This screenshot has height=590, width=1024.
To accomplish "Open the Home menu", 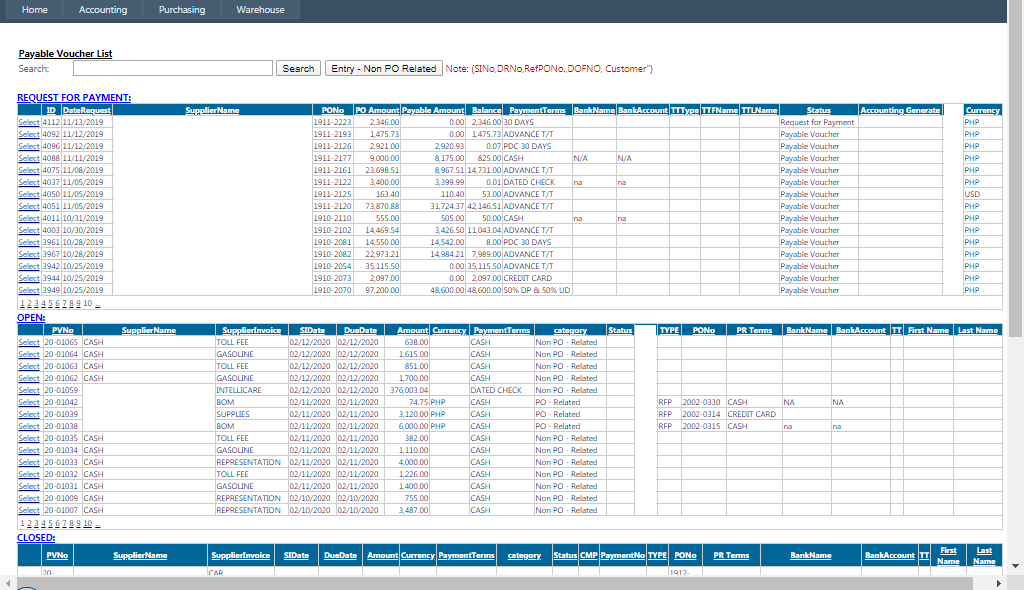I will tap(35, 10).
